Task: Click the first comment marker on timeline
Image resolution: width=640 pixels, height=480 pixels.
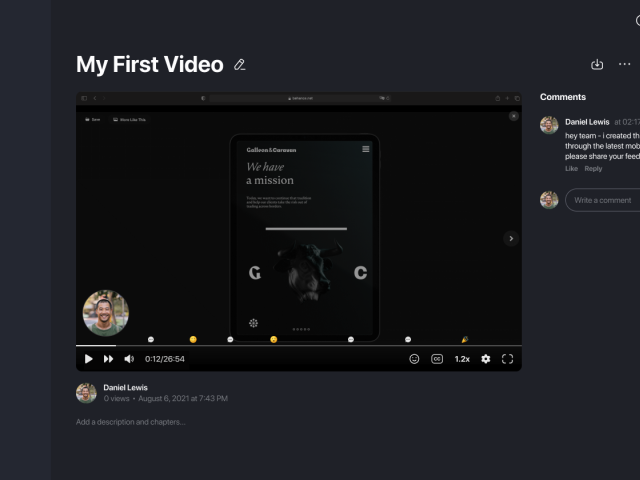Action: pos(151,339)
